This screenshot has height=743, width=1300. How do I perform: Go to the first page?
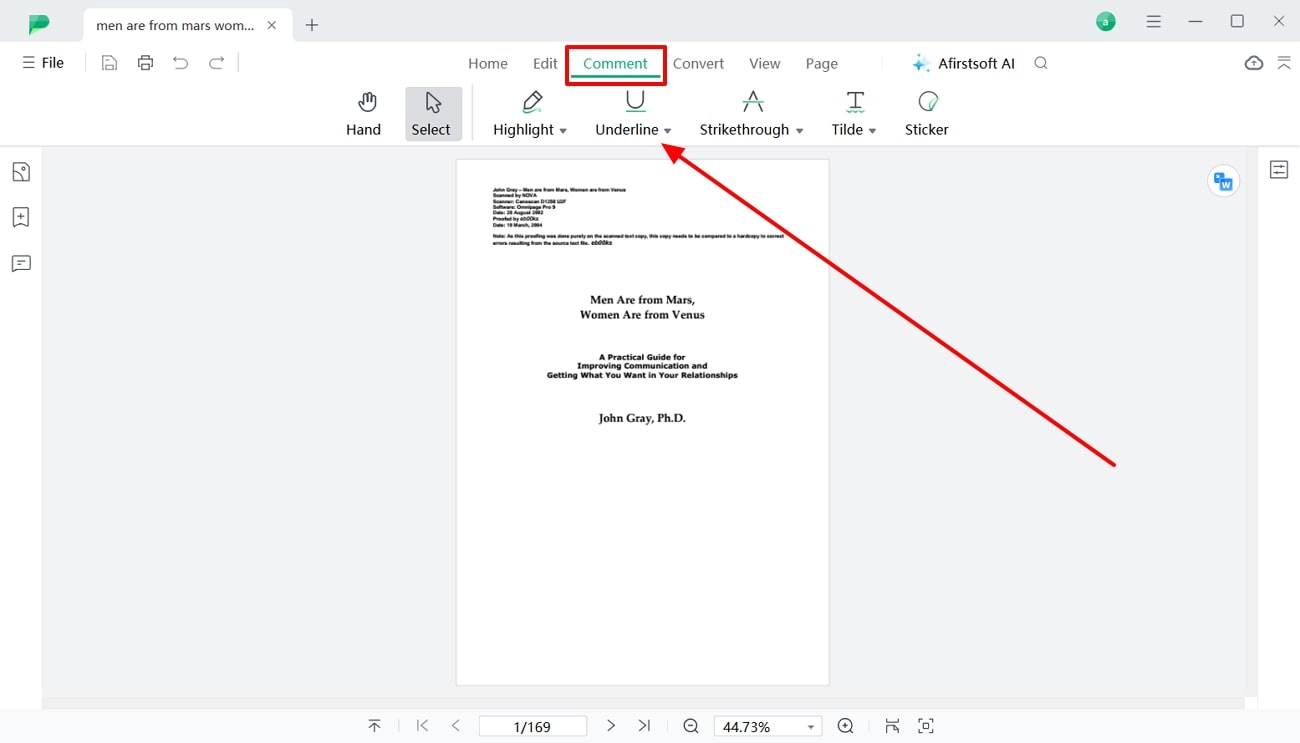[422, 726]
